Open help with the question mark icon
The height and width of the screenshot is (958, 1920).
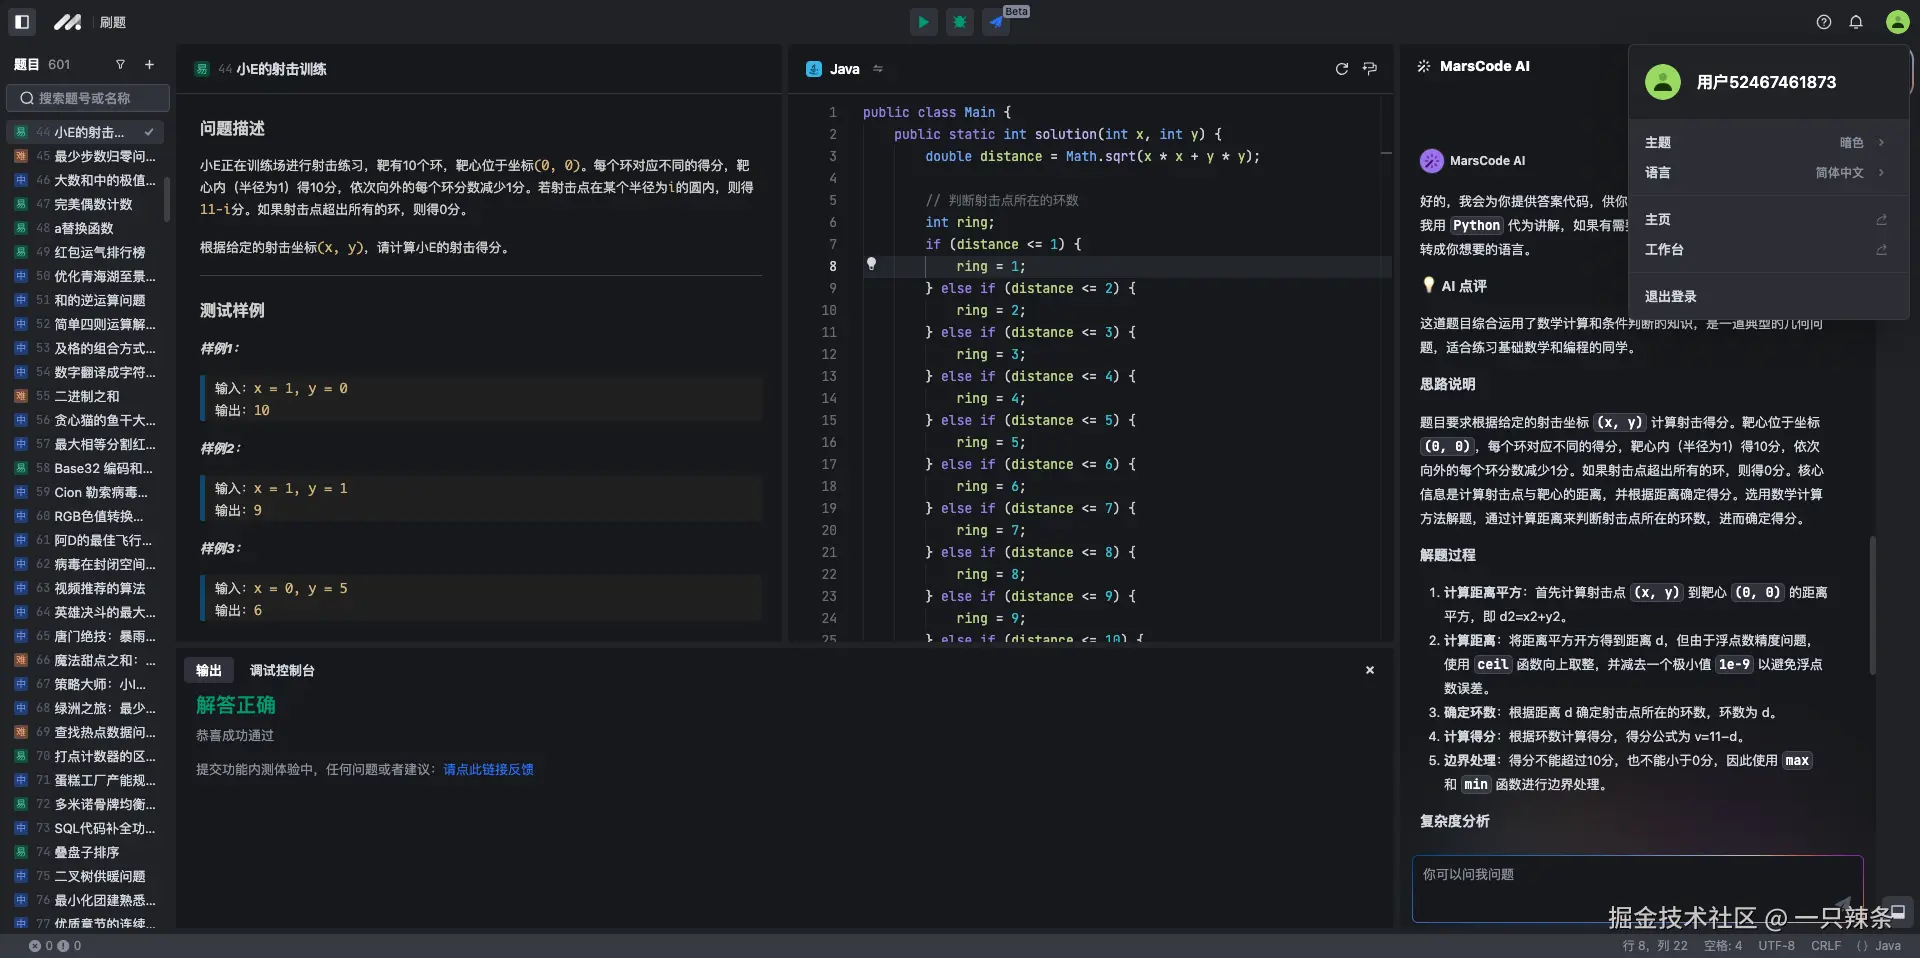click(1824, 22)
